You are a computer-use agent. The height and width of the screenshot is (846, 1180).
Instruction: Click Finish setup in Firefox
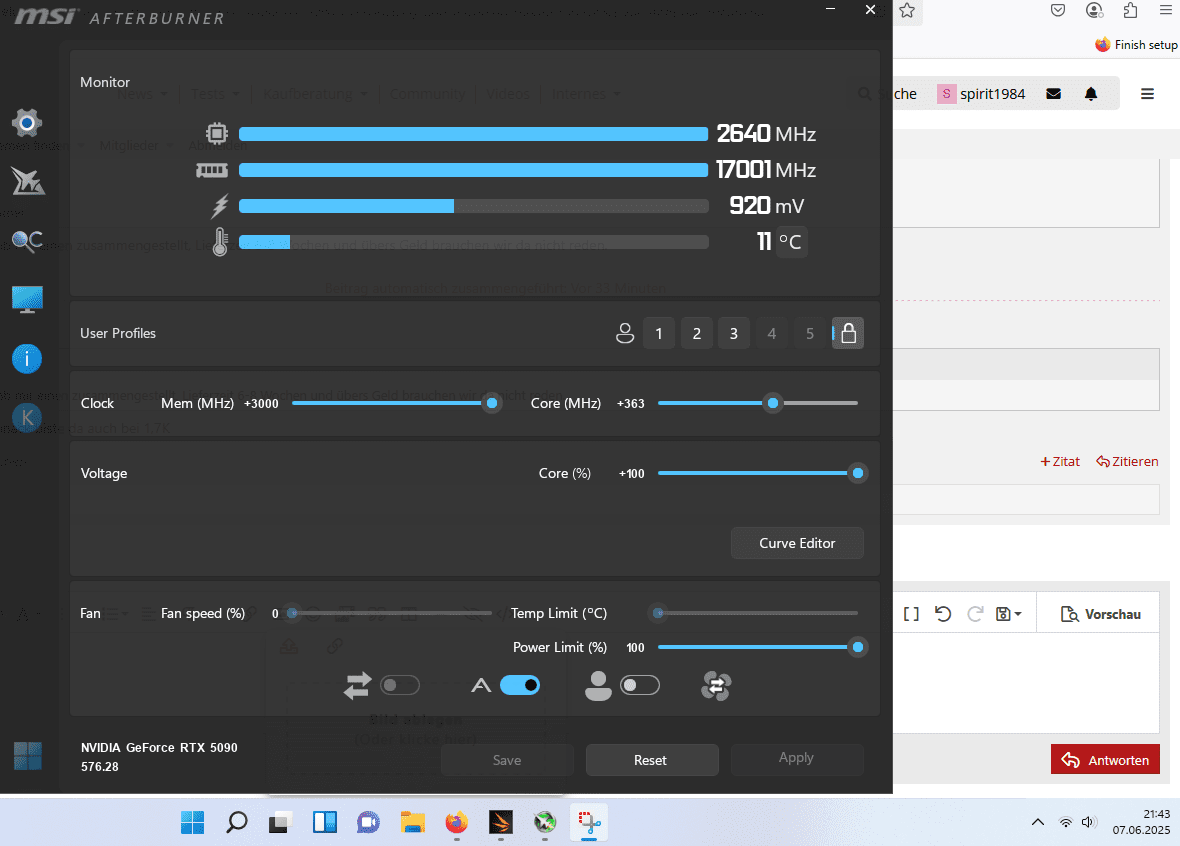click(x=1136, y=45)
